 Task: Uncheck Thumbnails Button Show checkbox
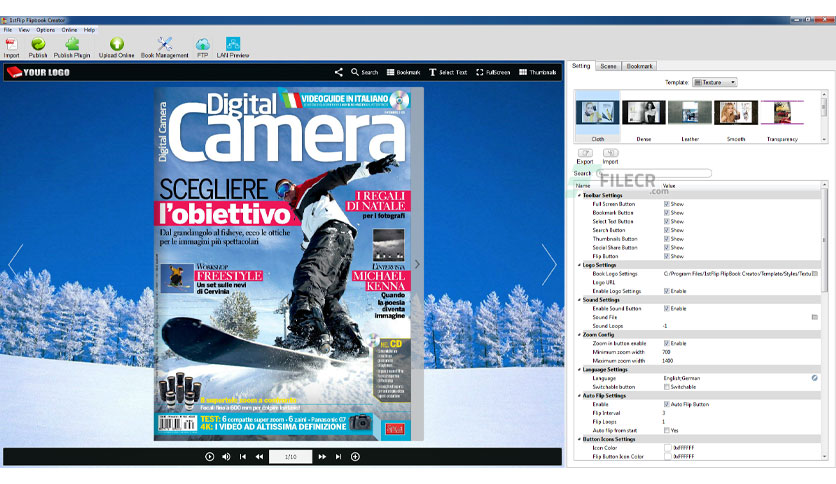[x=666, y=239]
